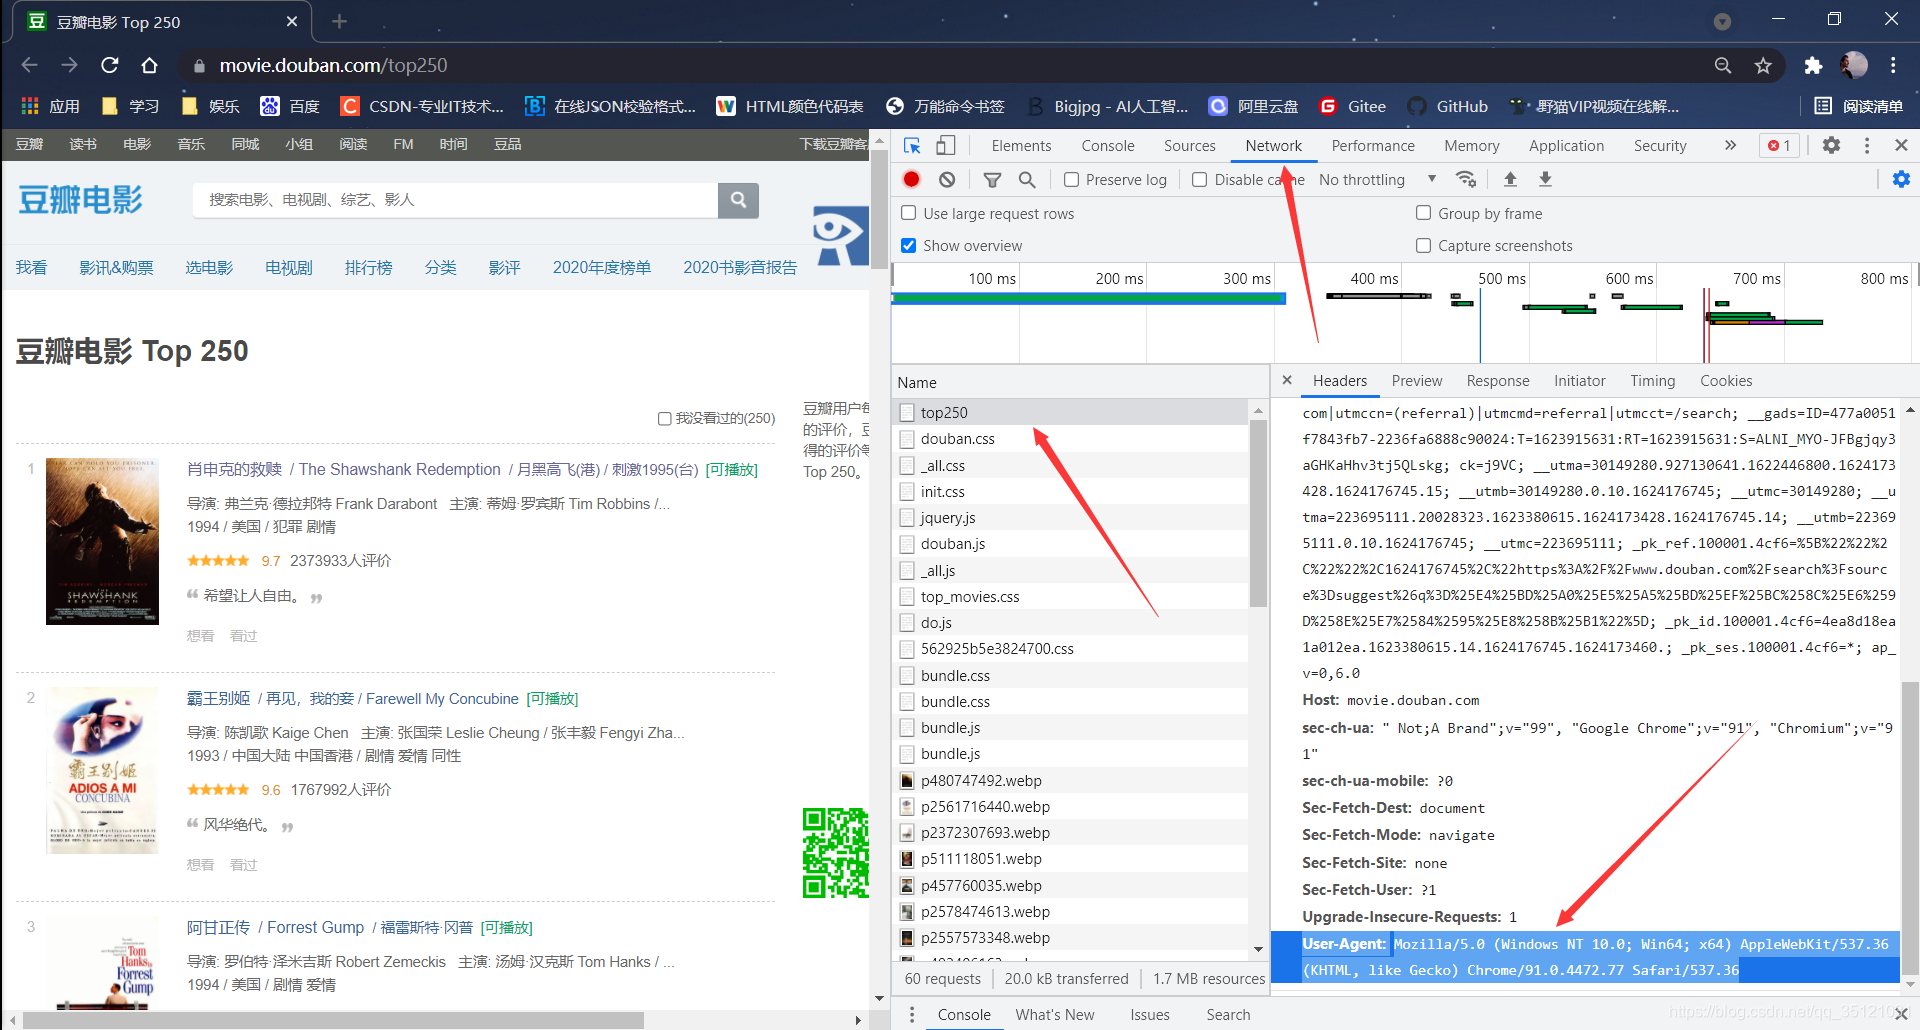Open the Performance tab
The width and height of the screenshot is (1920, 1030).
click(x=1373, y=145)
